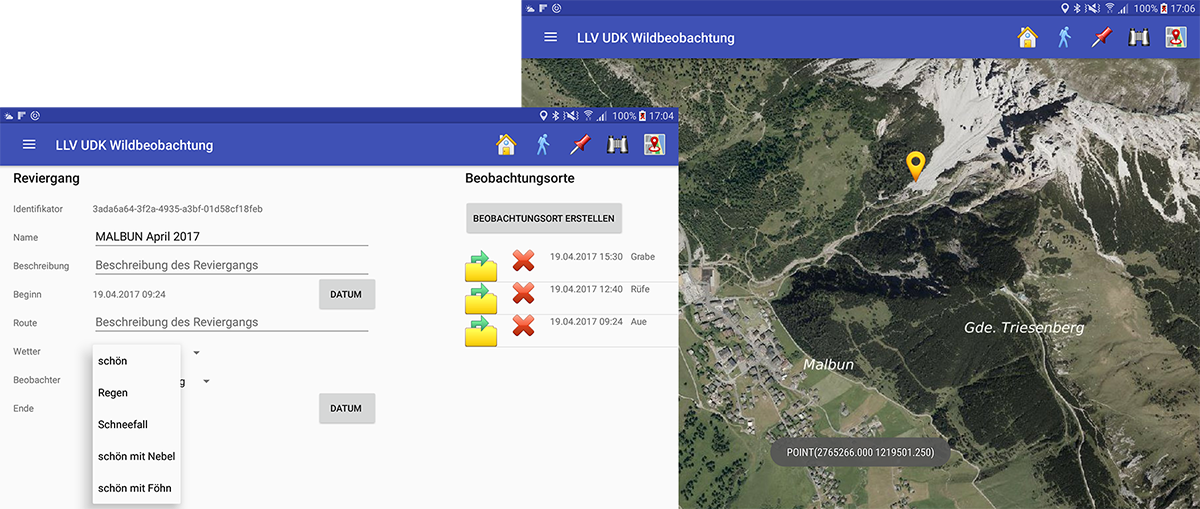This screenshot has height=509, width=1200.
Task: Open the Rüfe observation folder icon
Action: pos(481,298)
